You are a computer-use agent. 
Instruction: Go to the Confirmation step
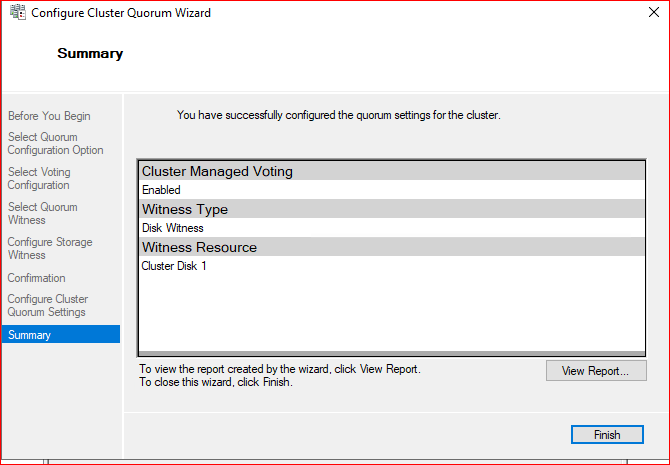pos(36,278)
